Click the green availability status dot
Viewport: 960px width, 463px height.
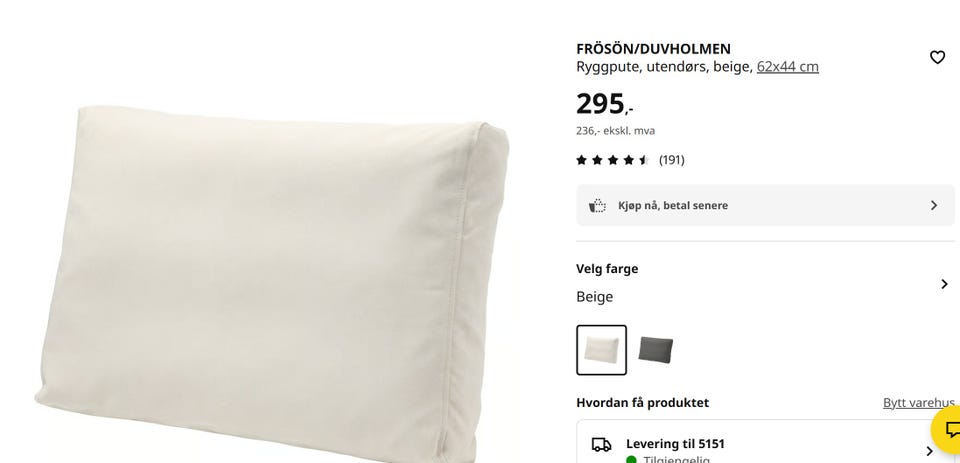(631, 460)
